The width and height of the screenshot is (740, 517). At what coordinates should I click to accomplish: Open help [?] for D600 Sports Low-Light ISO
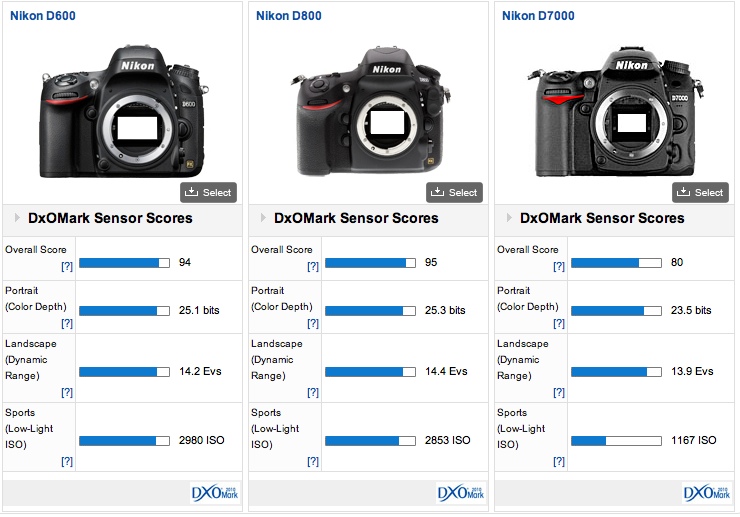click(x=67, y=461)
